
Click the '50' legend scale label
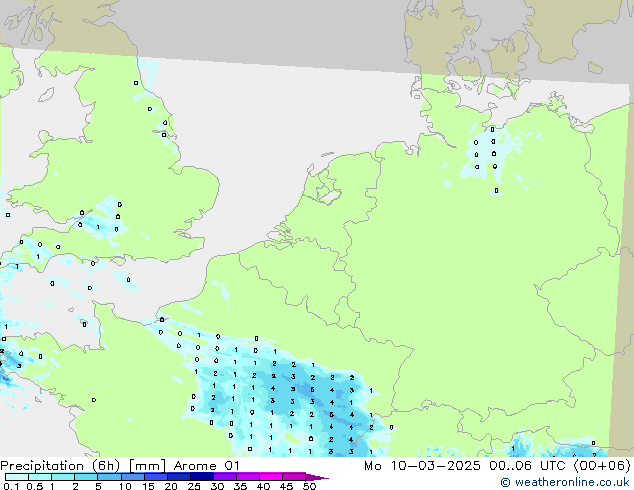pos(309,486)
